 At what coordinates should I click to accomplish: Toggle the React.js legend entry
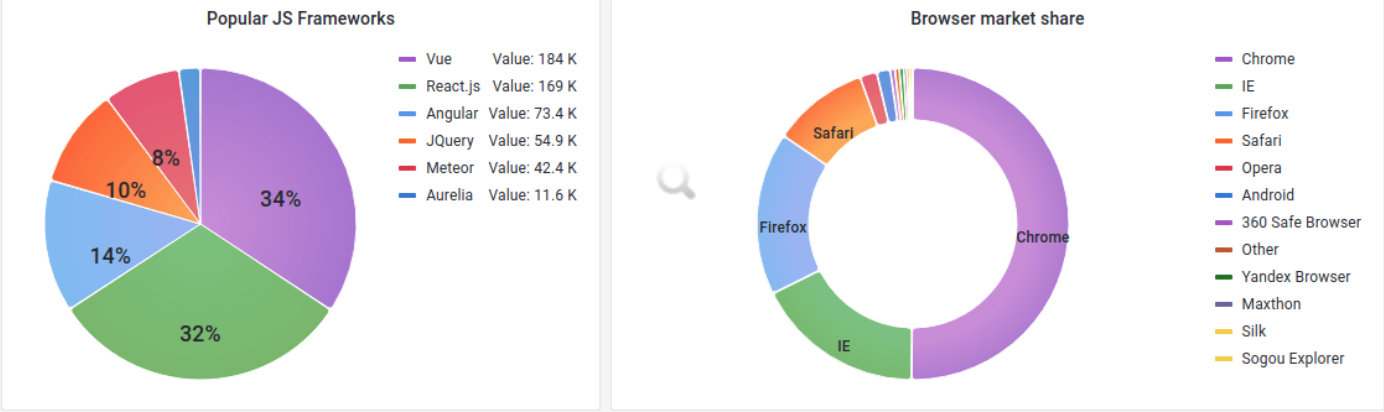[x=451, y=86]
